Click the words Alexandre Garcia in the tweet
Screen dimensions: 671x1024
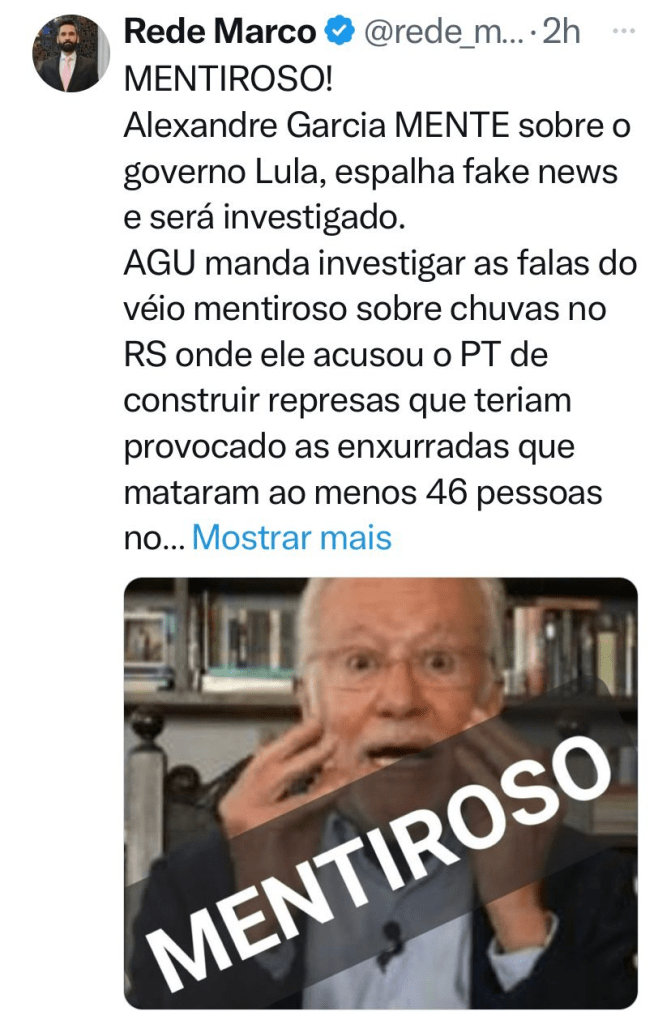(255, 125)
